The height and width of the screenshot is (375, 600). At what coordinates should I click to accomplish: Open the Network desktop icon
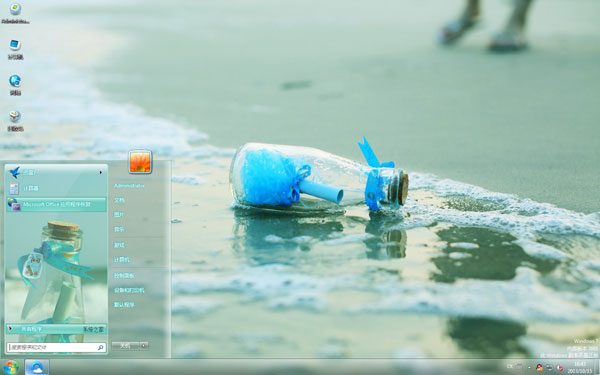click(15, 85)
